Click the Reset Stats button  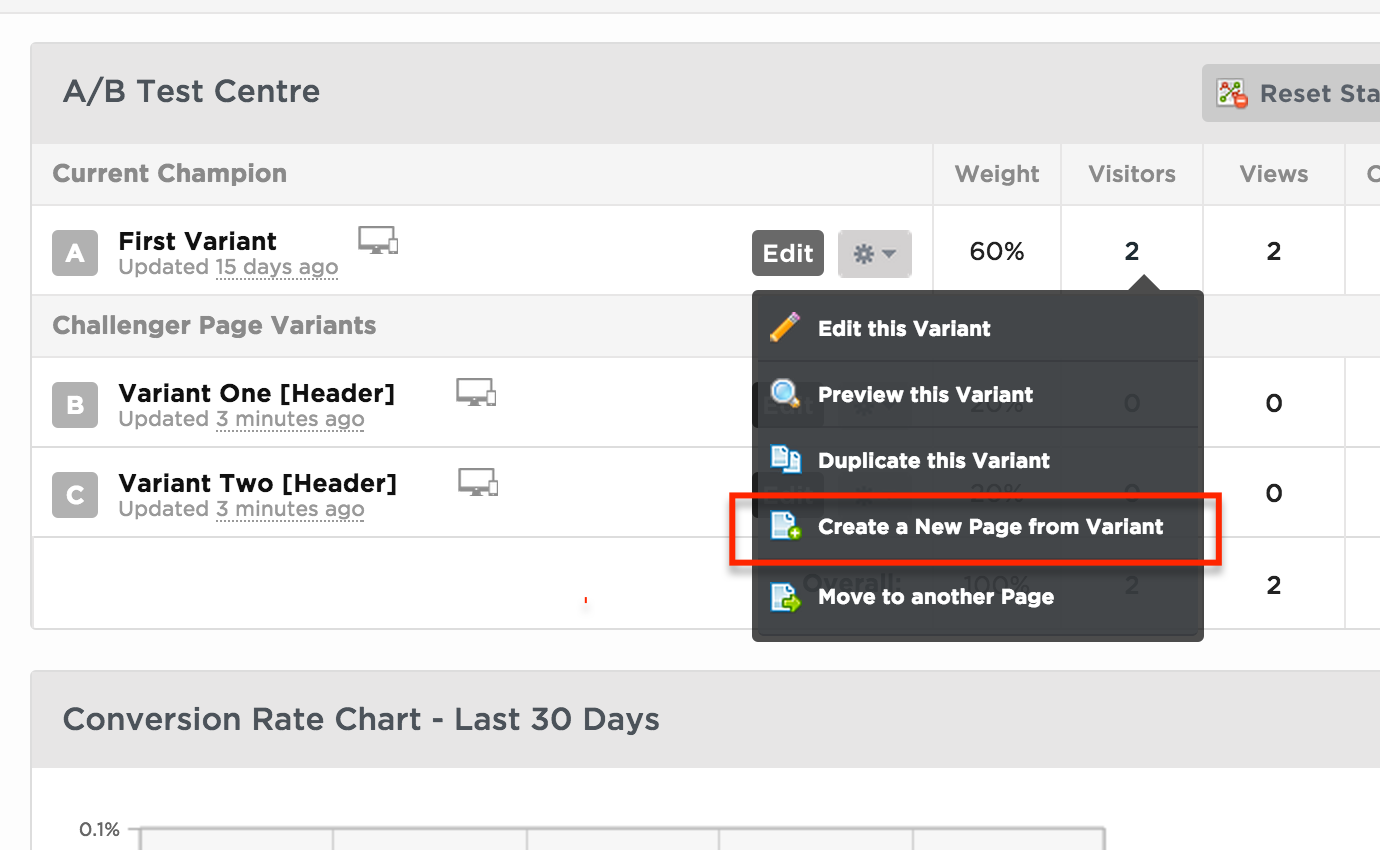1291,93
